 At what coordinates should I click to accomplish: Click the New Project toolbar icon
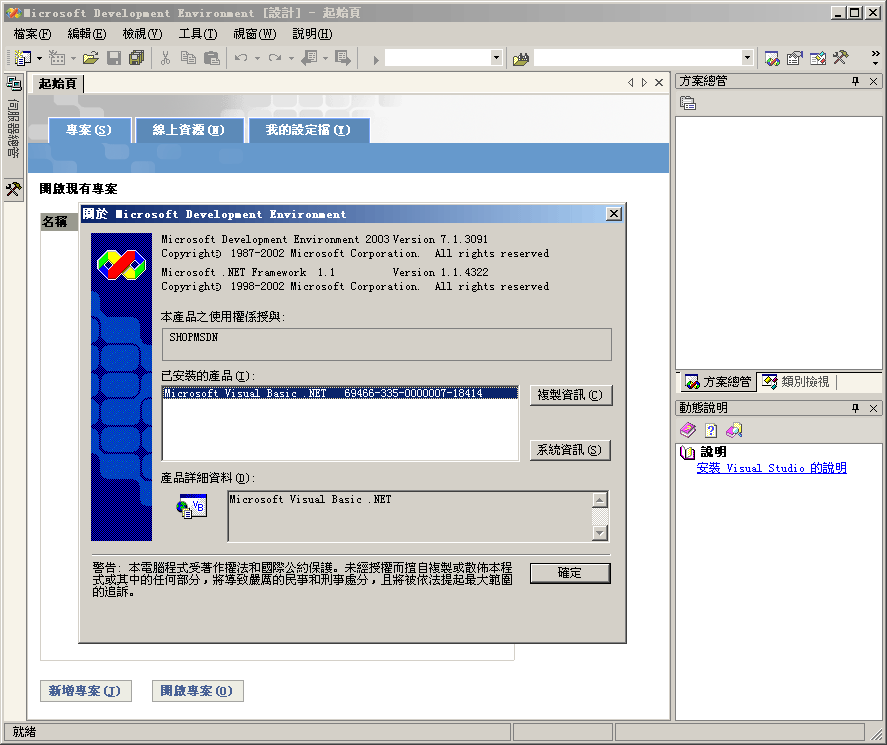click(x=23, y=58)
